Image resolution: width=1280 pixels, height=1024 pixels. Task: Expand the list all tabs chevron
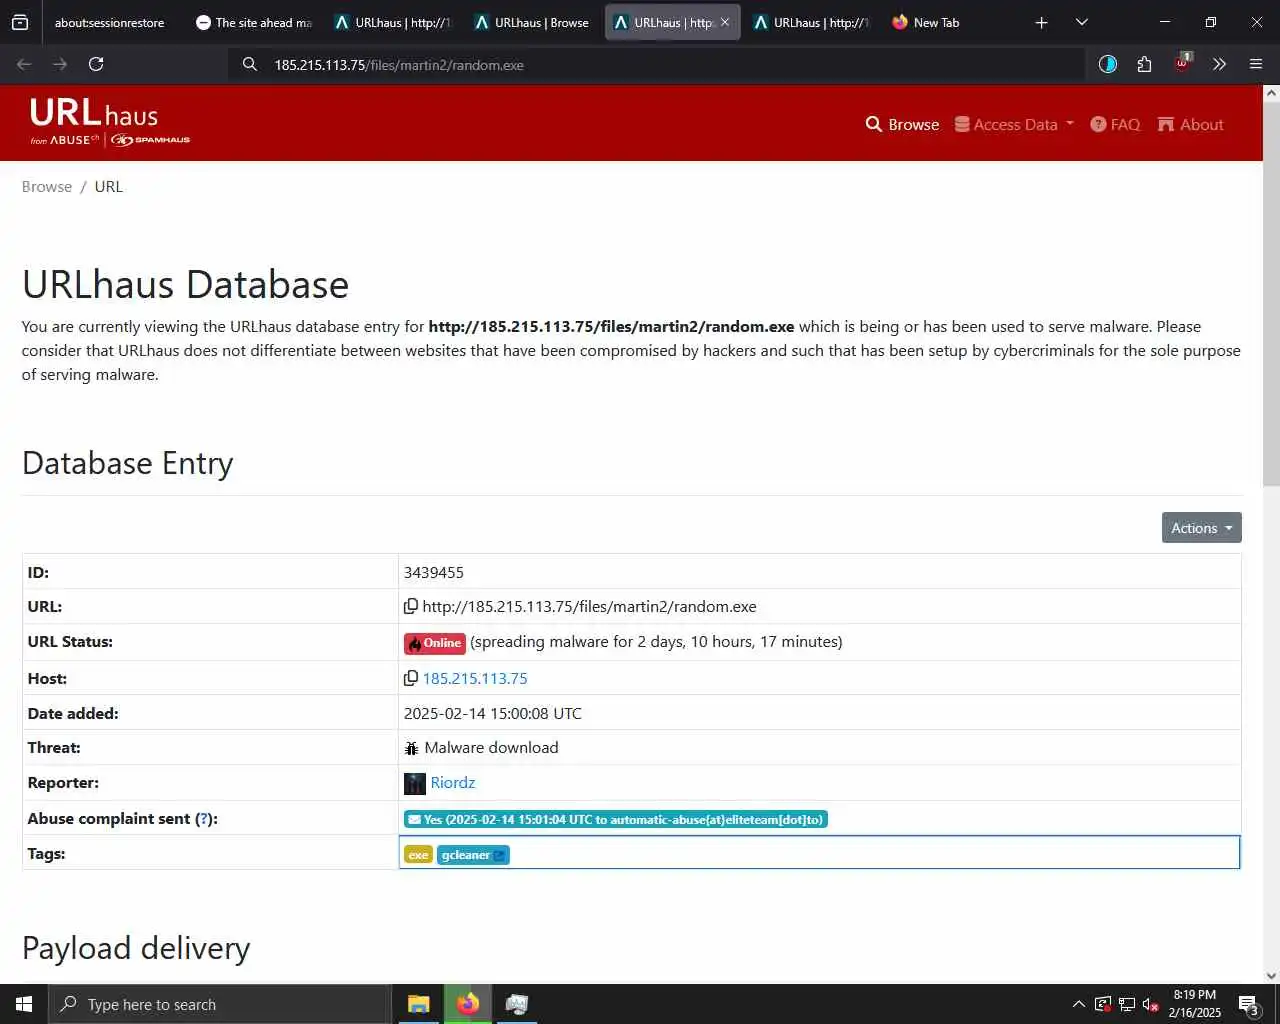[x=1081, y=22]
